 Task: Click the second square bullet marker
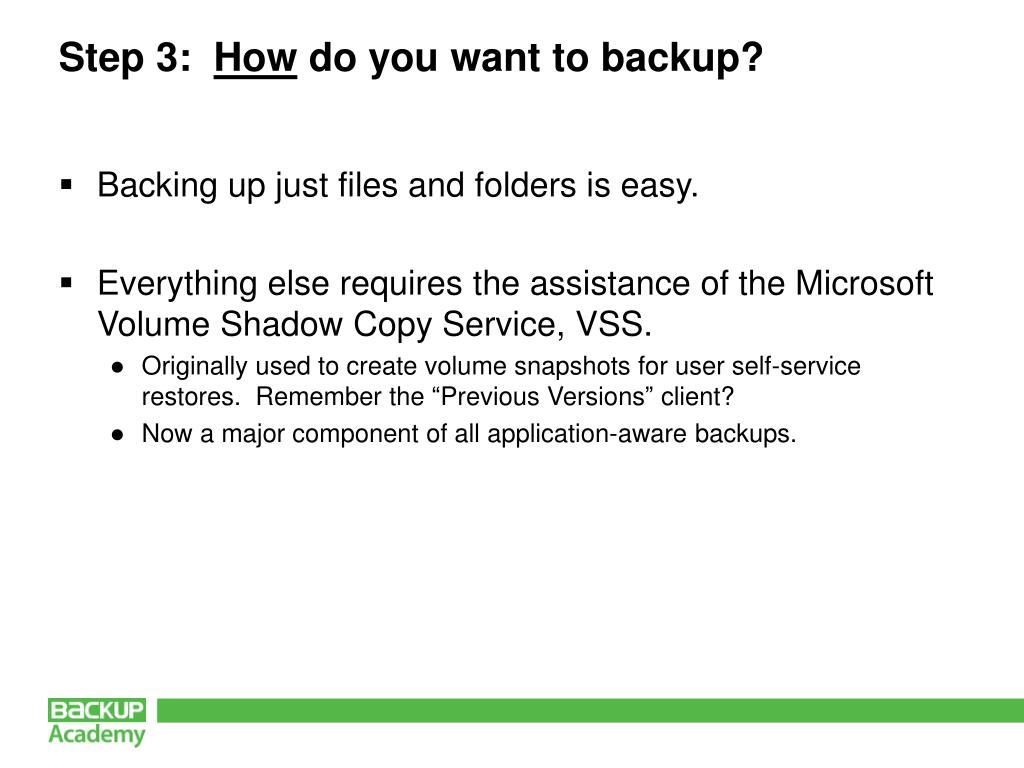66,283
